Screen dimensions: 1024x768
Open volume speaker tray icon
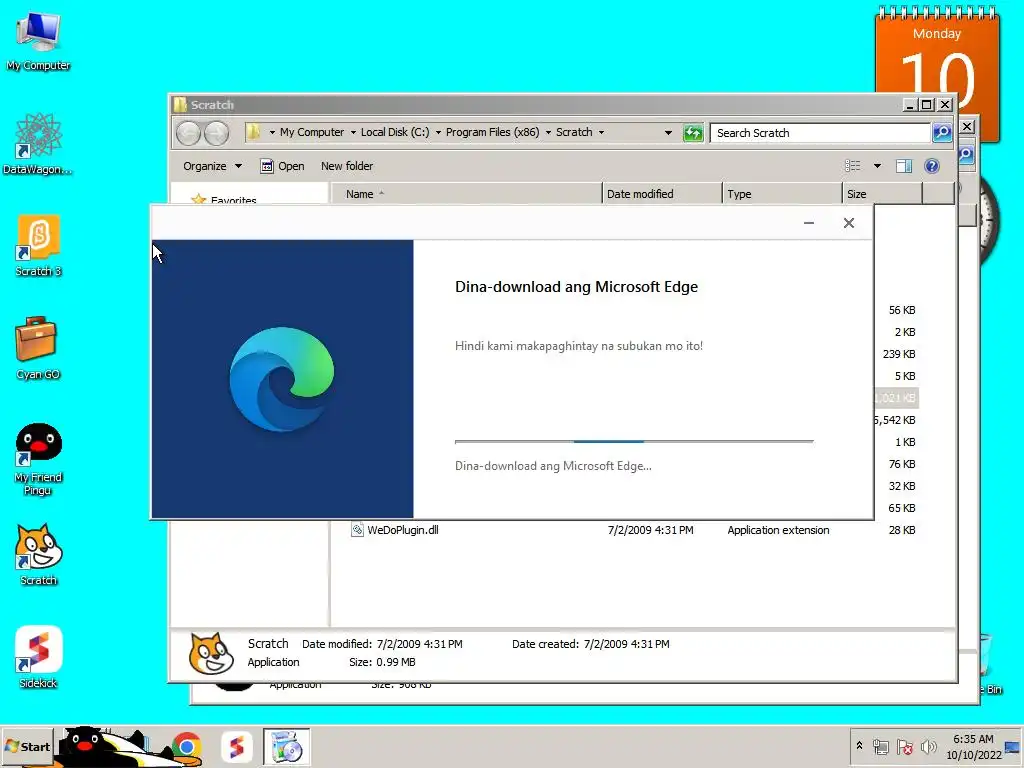pyautogui.click(x=928, y=746)
